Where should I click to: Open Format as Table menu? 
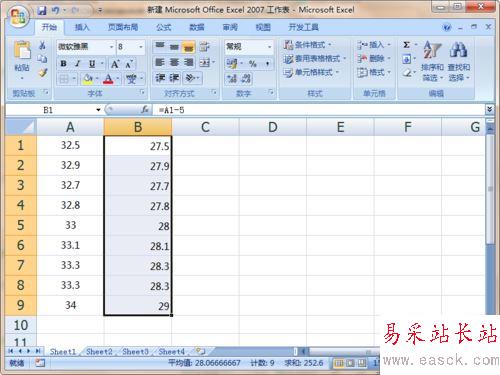click(x=315, y=59)
